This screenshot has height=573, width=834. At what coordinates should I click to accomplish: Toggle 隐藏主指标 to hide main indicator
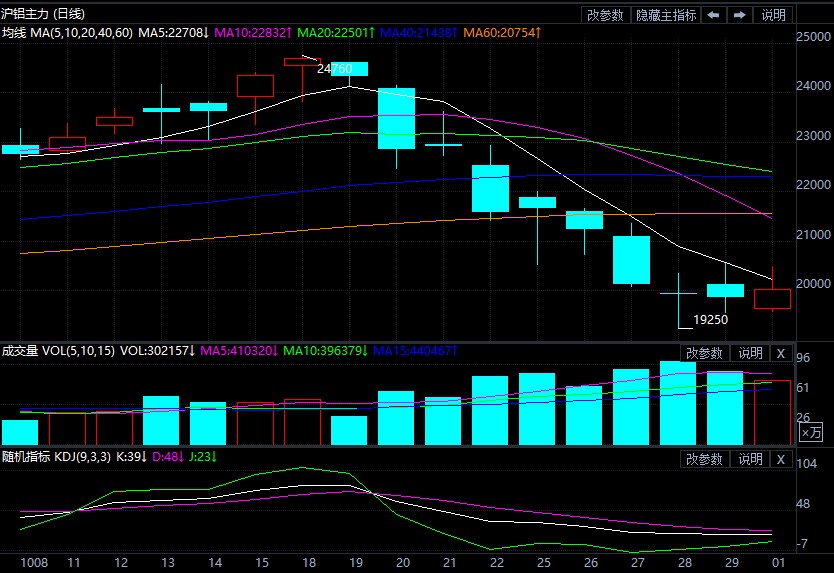tap(666, 15)
